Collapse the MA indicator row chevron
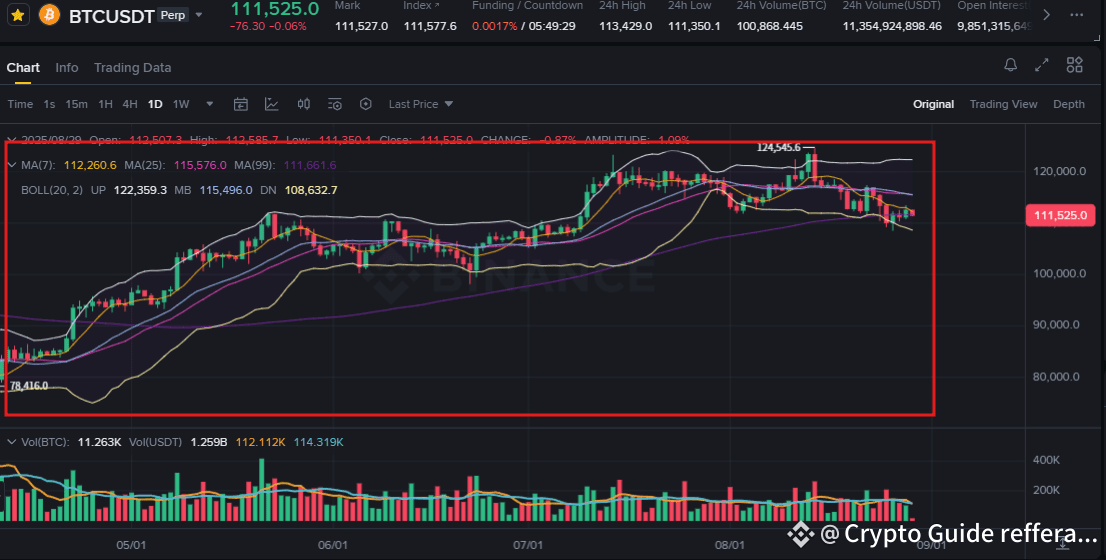 [x=11, y=165]
